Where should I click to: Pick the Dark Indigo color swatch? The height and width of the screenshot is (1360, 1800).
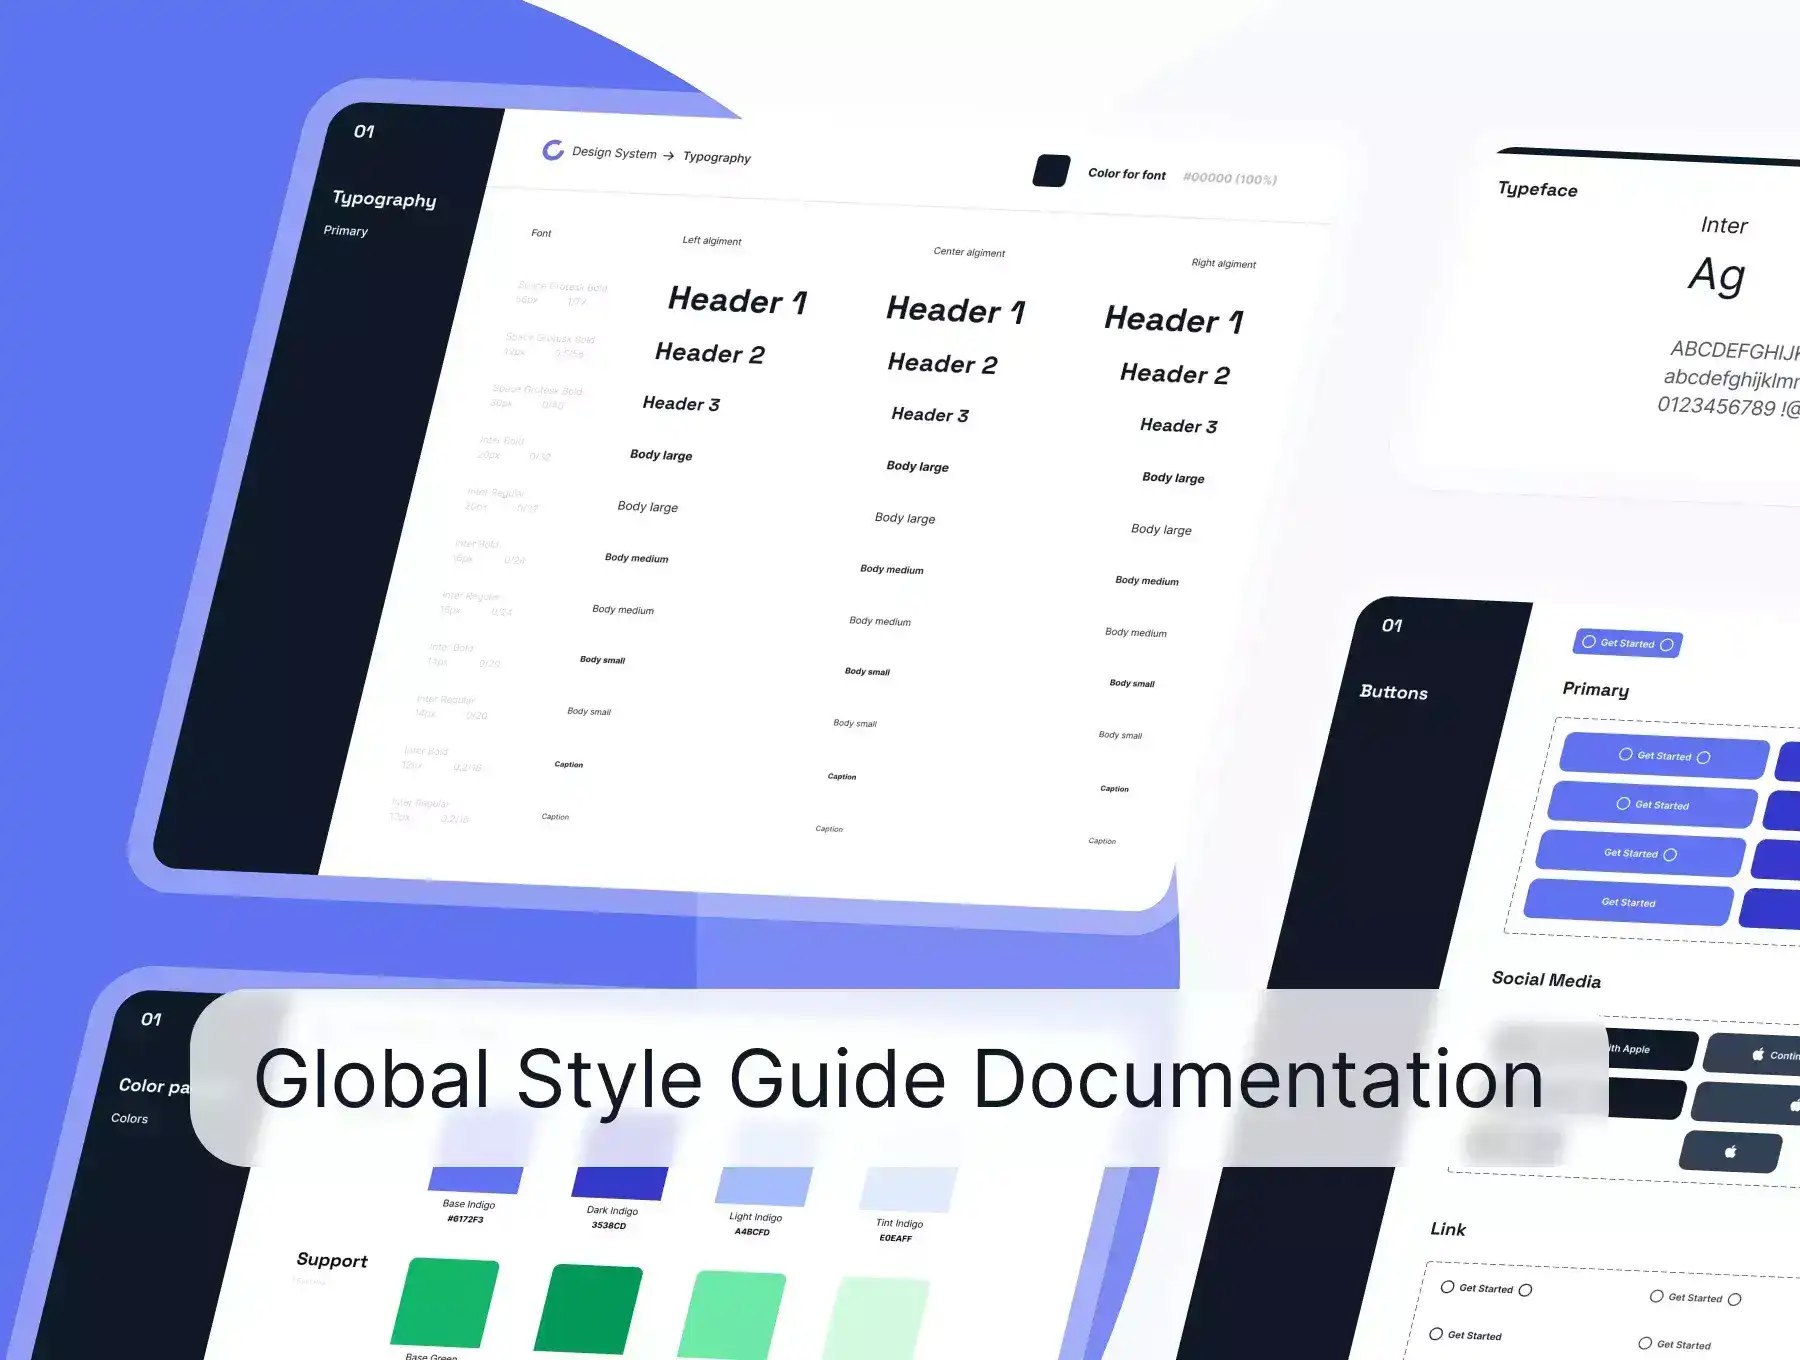coord(619,1183)
